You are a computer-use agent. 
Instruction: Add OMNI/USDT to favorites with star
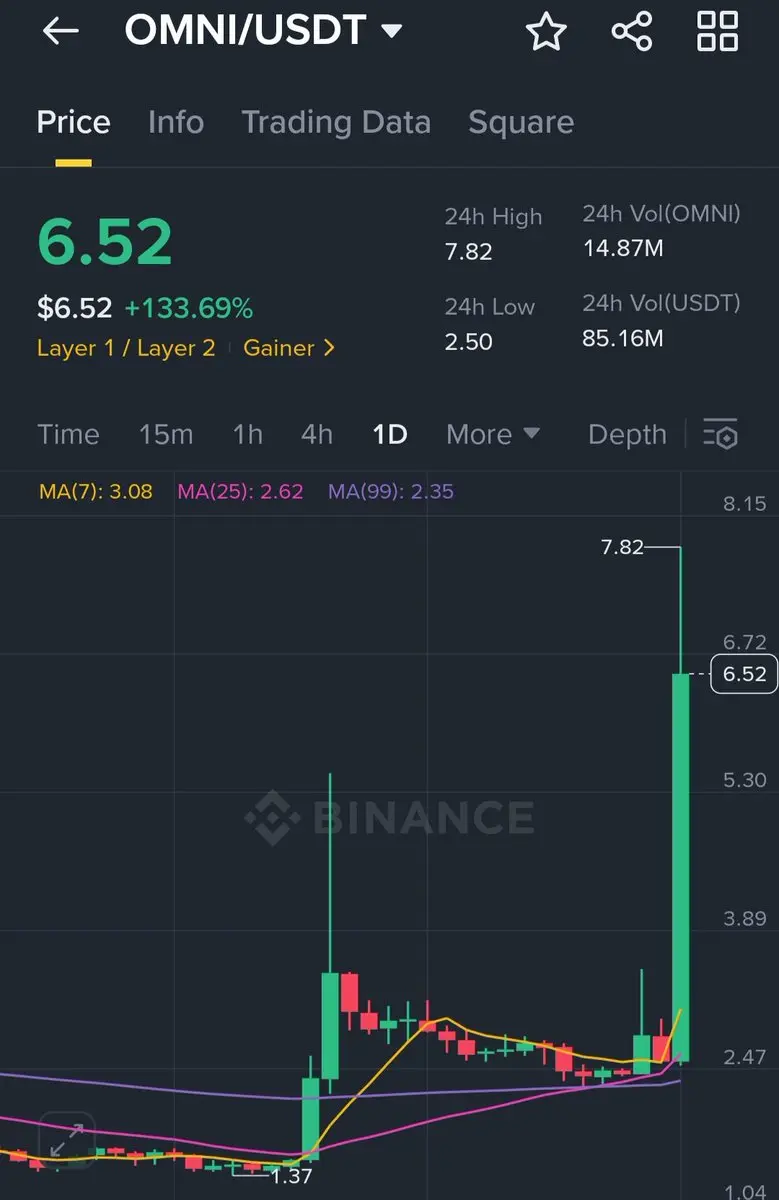click(546, 31)
